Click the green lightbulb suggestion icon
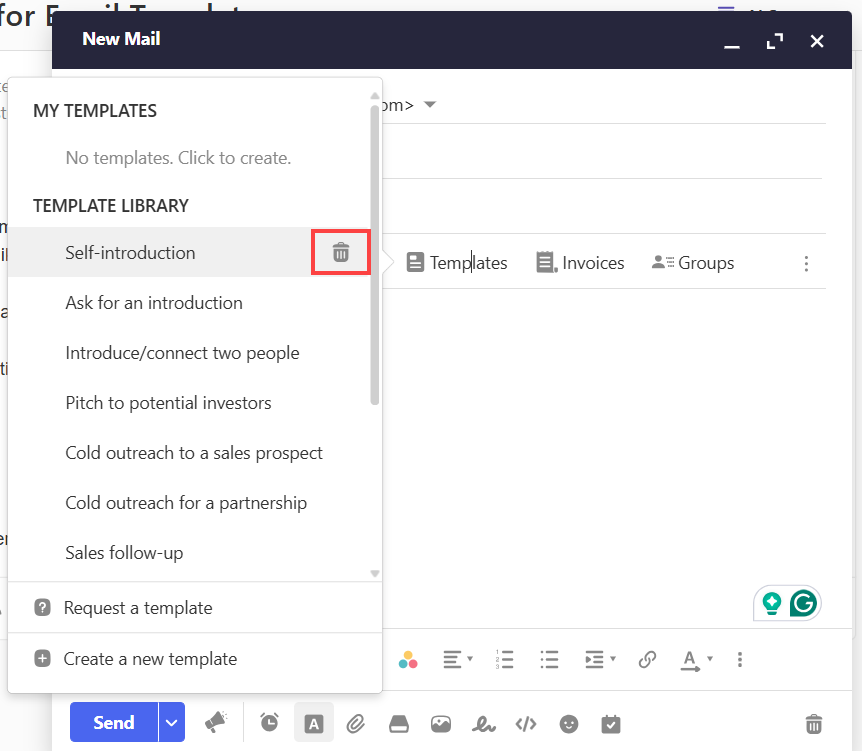862x751 pixels. [772, 603]
